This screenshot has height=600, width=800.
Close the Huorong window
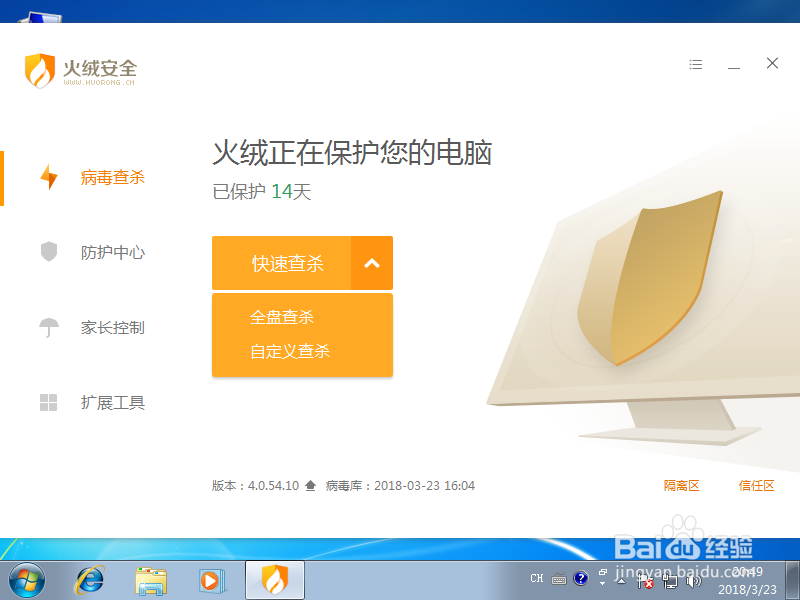click(772, 63)
